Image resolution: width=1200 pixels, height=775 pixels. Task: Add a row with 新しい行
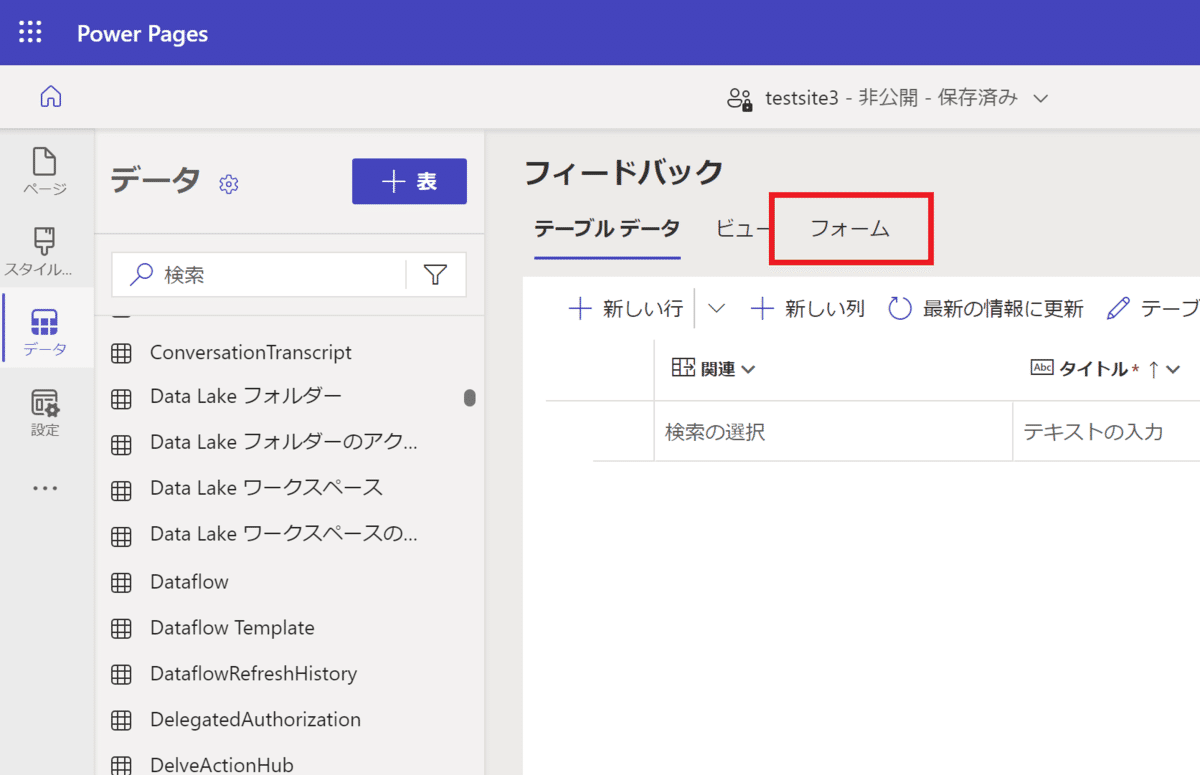[625, 308]
